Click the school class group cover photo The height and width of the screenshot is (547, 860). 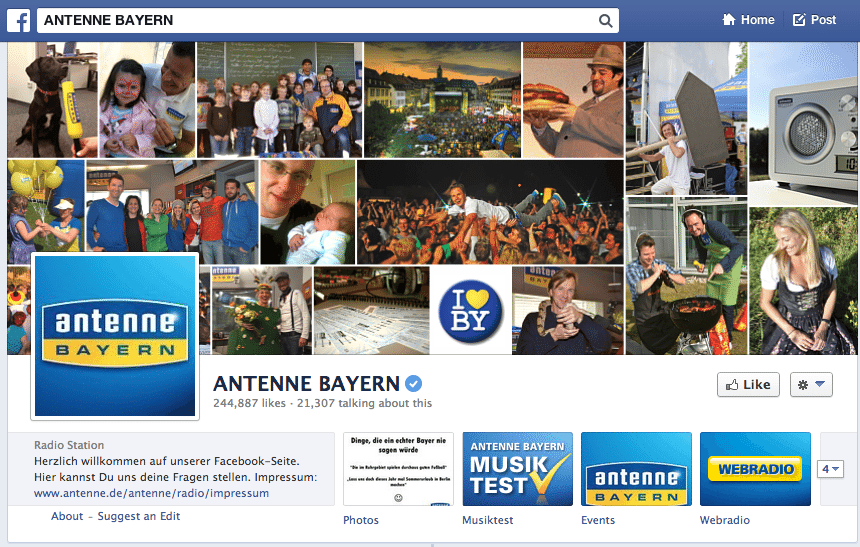click(x=280, y=100)
